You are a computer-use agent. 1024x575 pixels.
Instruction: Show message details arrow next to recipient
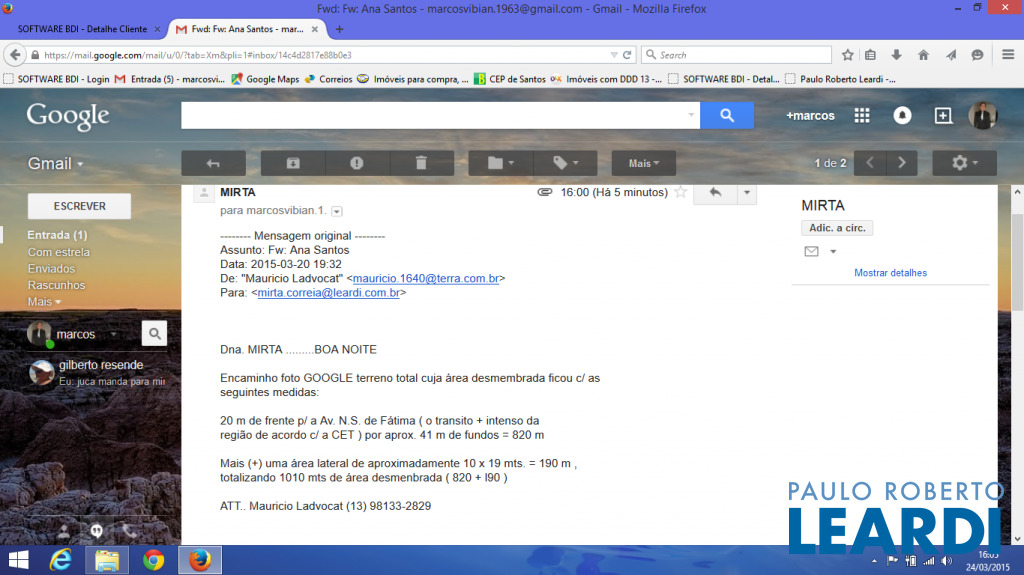(x=337, y=211)
